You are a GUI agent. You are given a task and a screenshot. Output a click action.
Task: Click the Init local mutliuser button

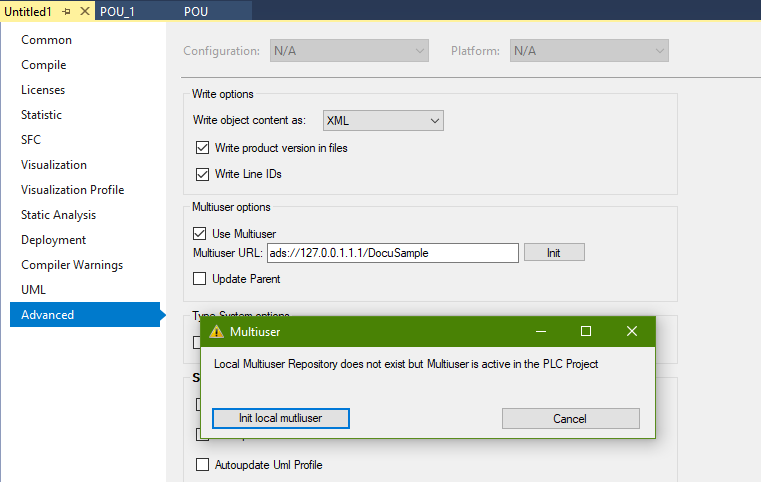[281, 418]
